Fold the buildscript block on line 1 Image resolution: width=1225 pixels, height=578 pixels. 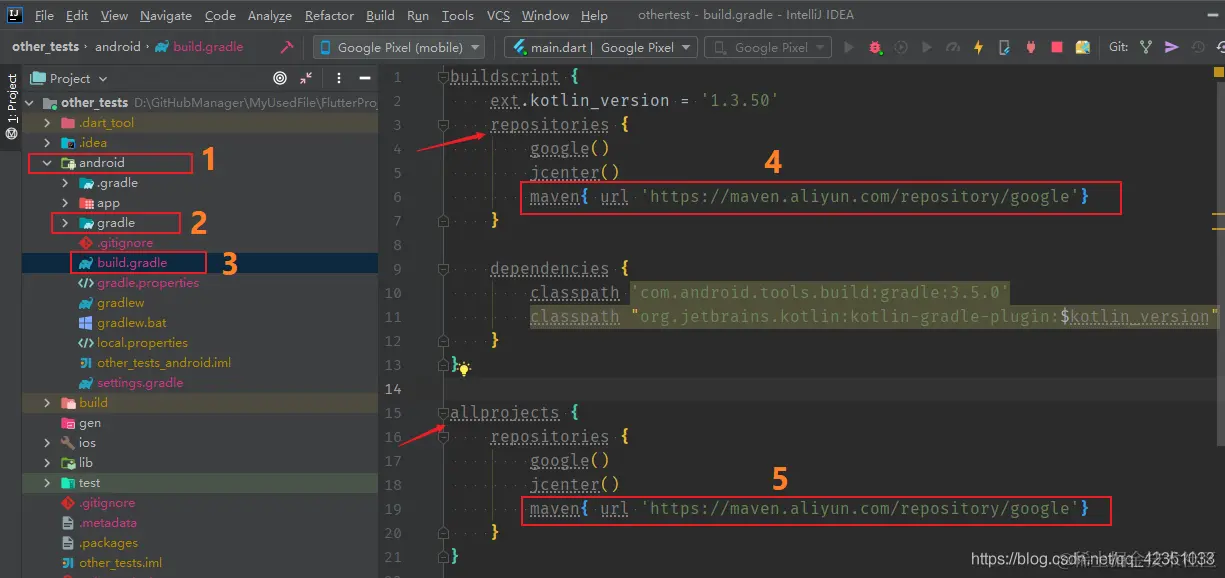[x=443, y=77]
